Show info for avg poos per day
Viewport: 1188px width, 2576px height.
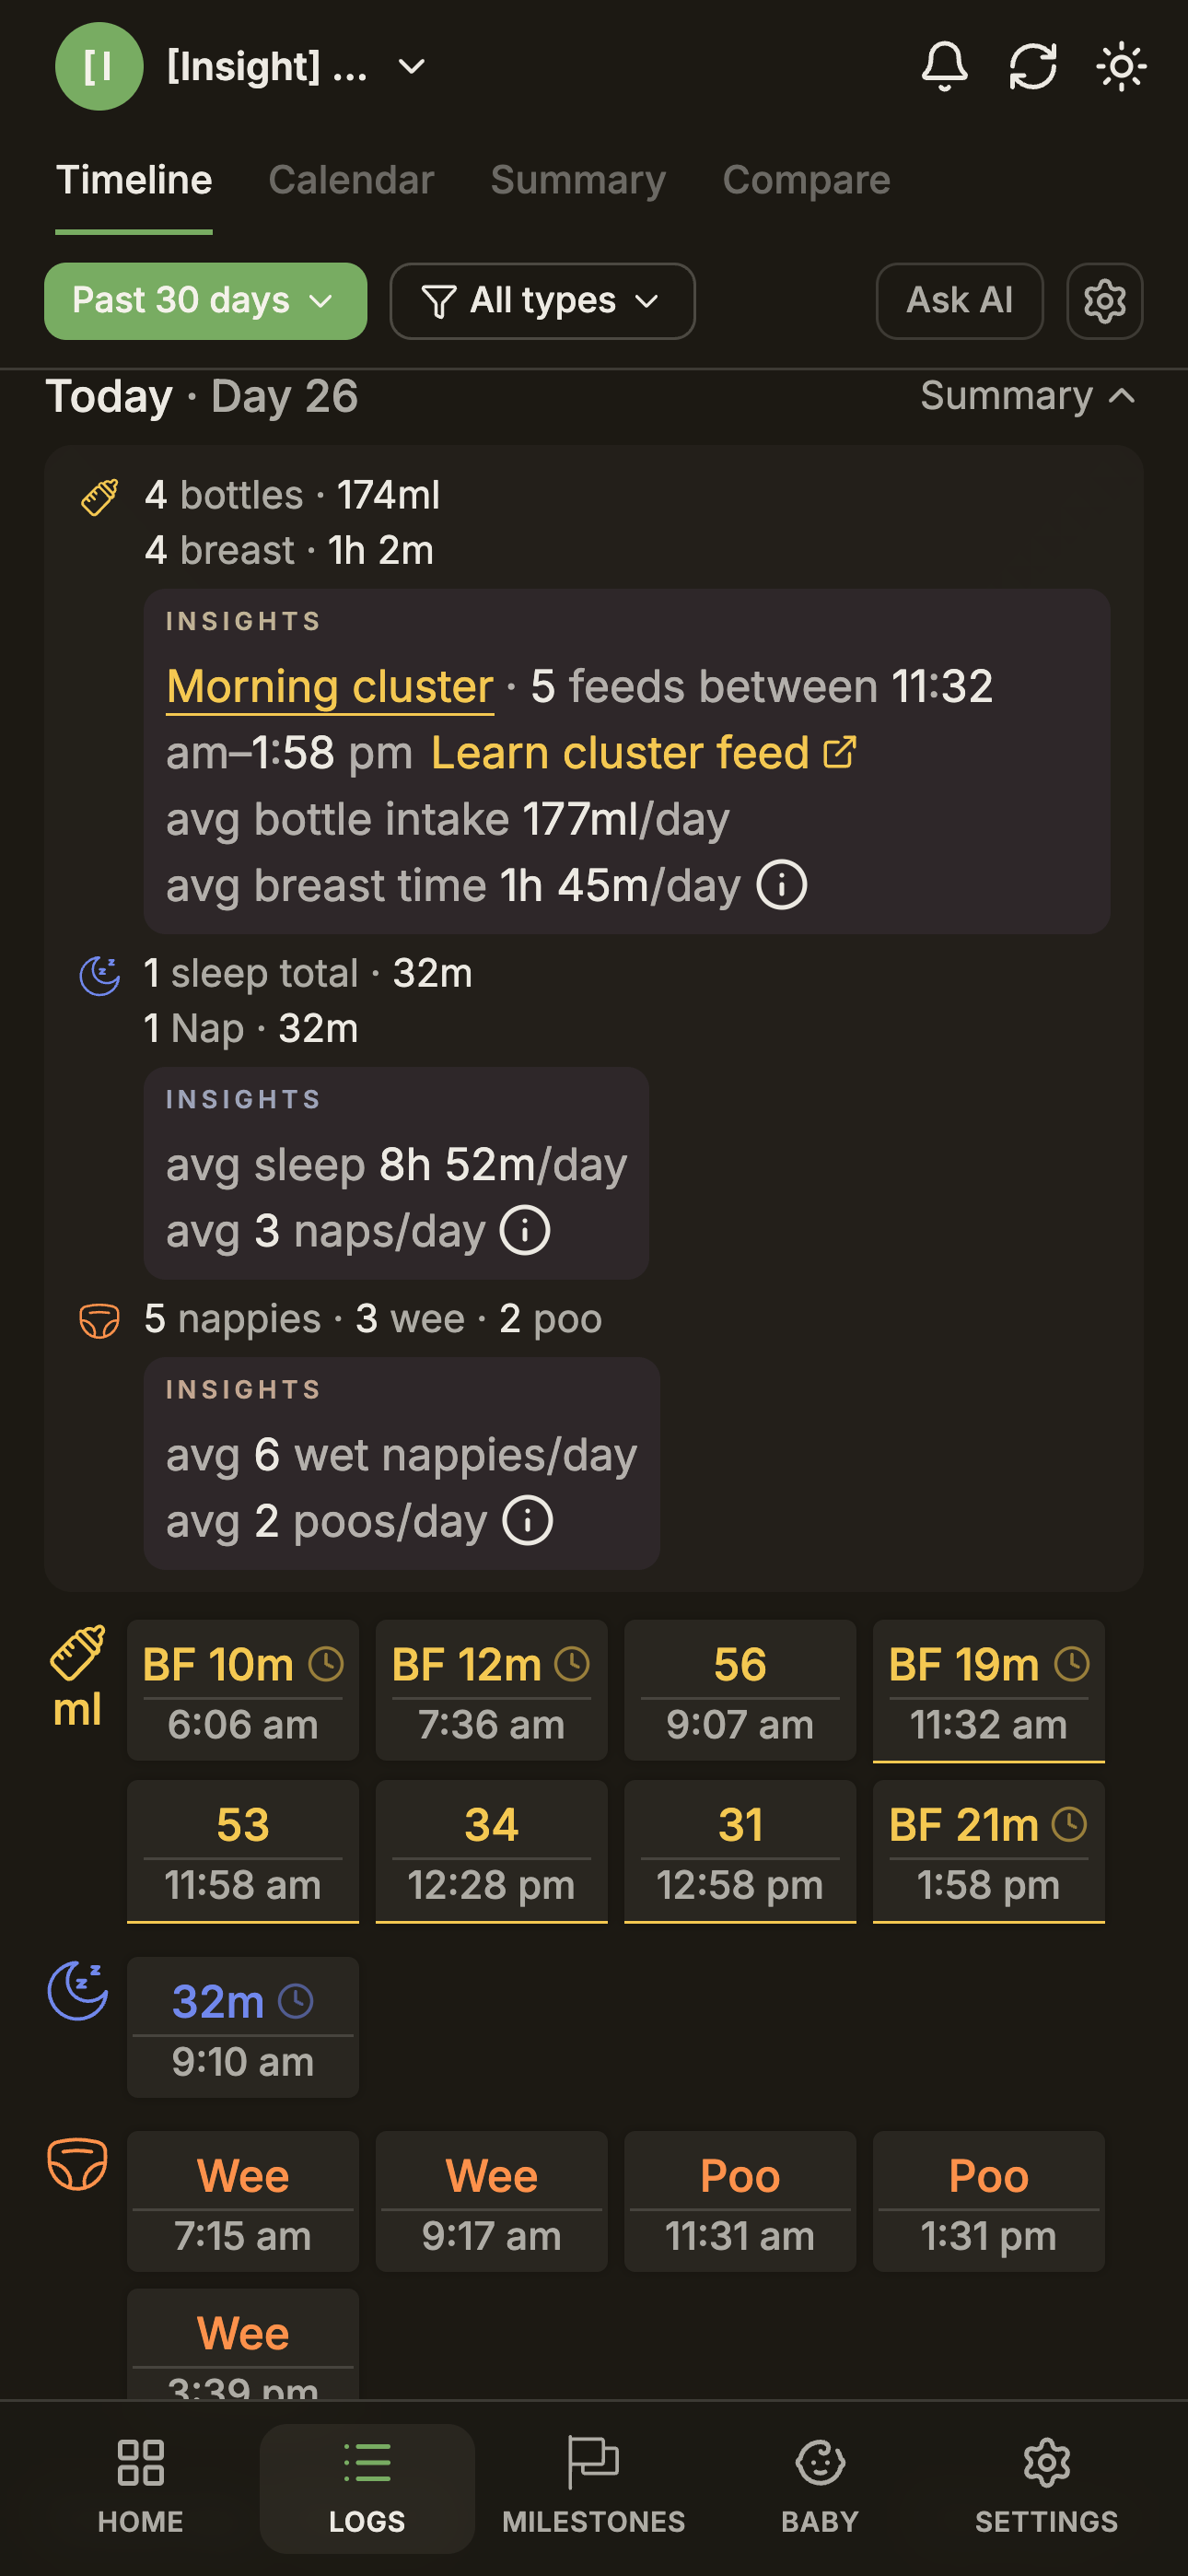527,1520
